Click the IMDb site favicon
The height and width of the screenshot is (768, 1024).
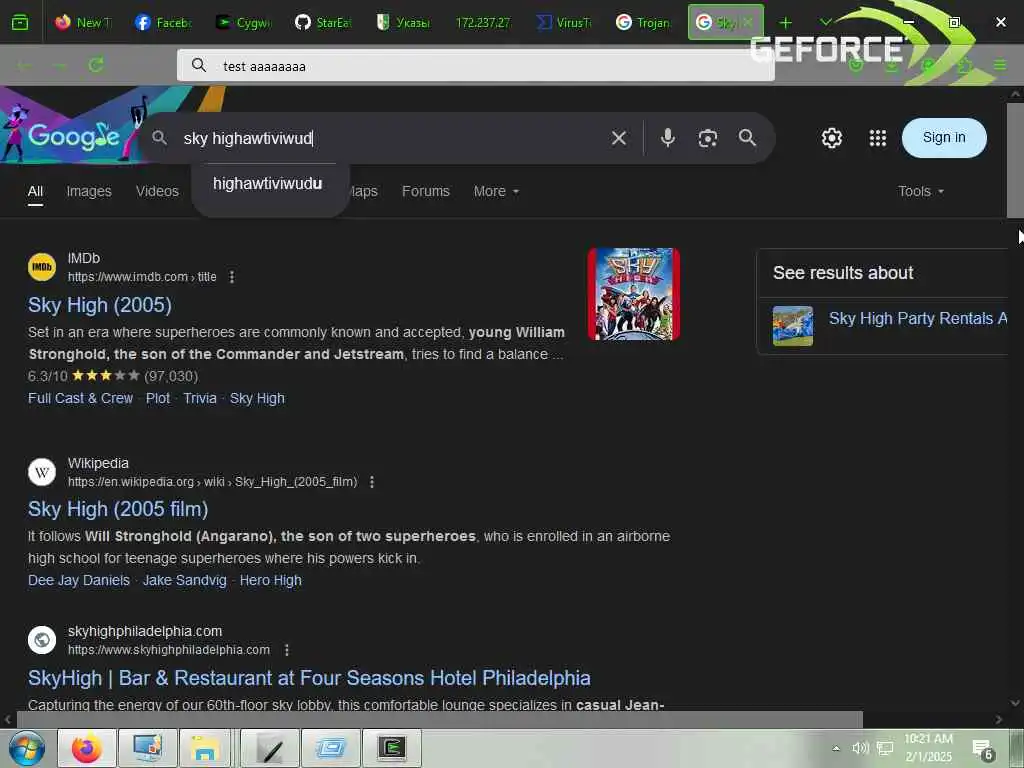pyautogui.click(x=42, y=267)
